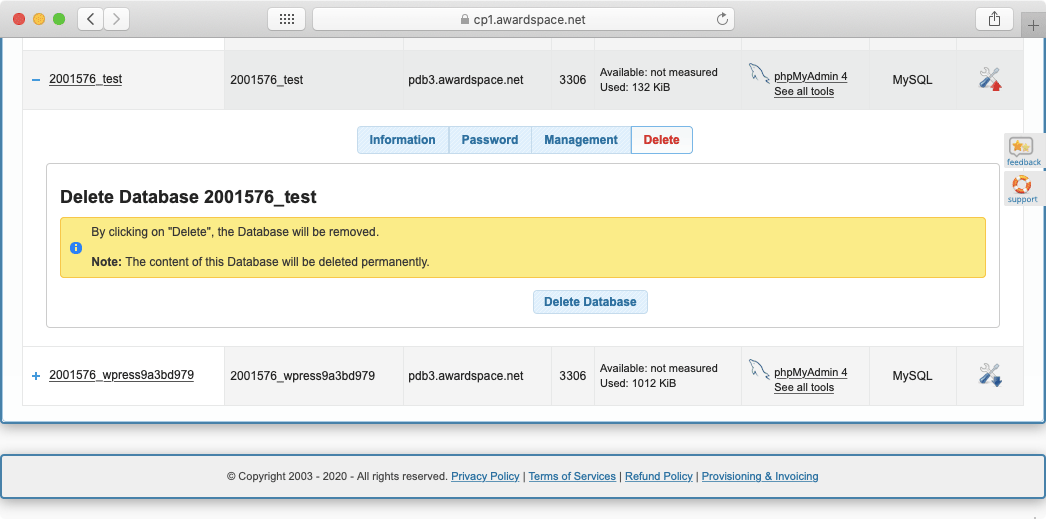Open a new Safari tab with plus
1046x519 pixels.
(1033, 25)
